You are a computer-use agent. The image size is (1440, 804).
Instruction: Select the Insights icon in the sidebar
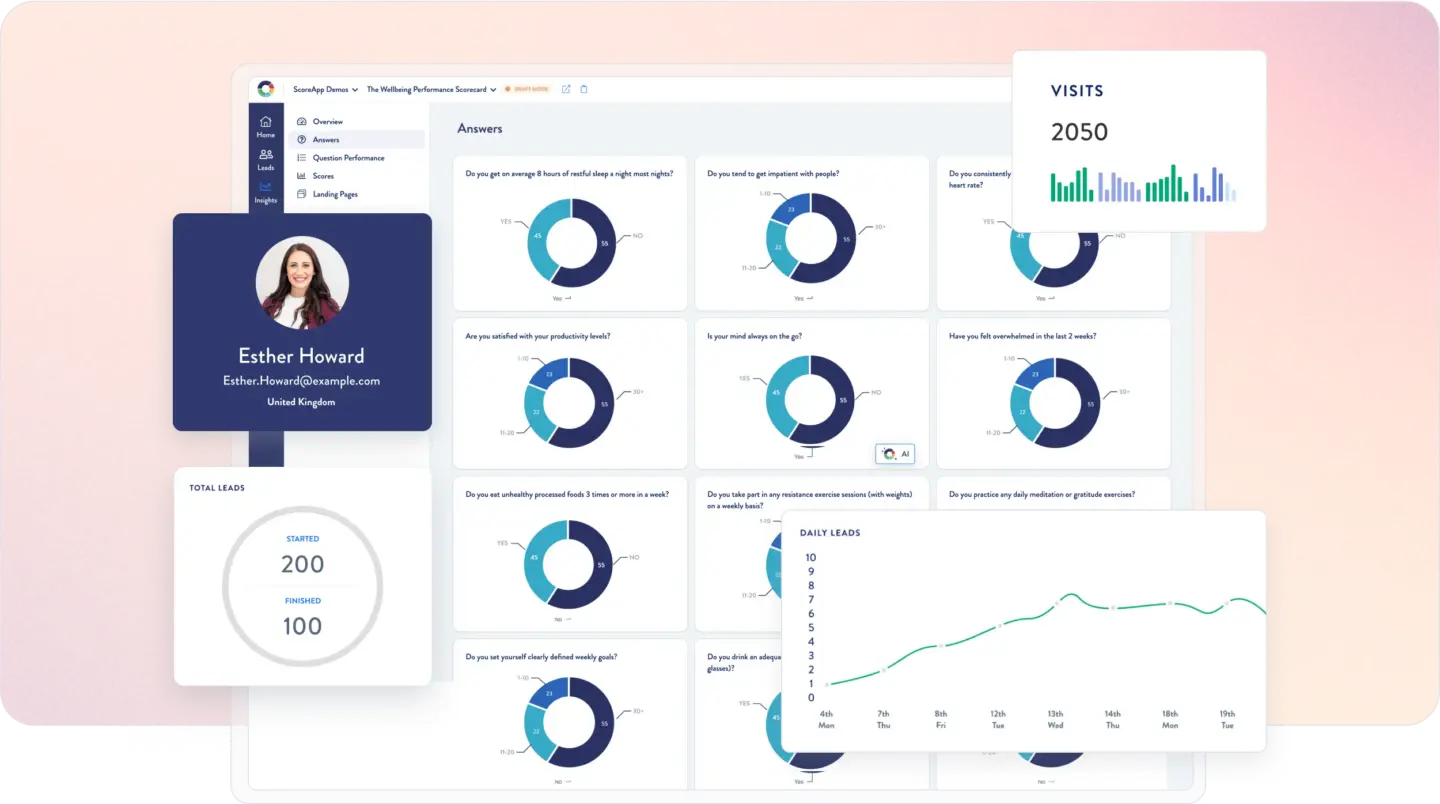pos(264,186)
